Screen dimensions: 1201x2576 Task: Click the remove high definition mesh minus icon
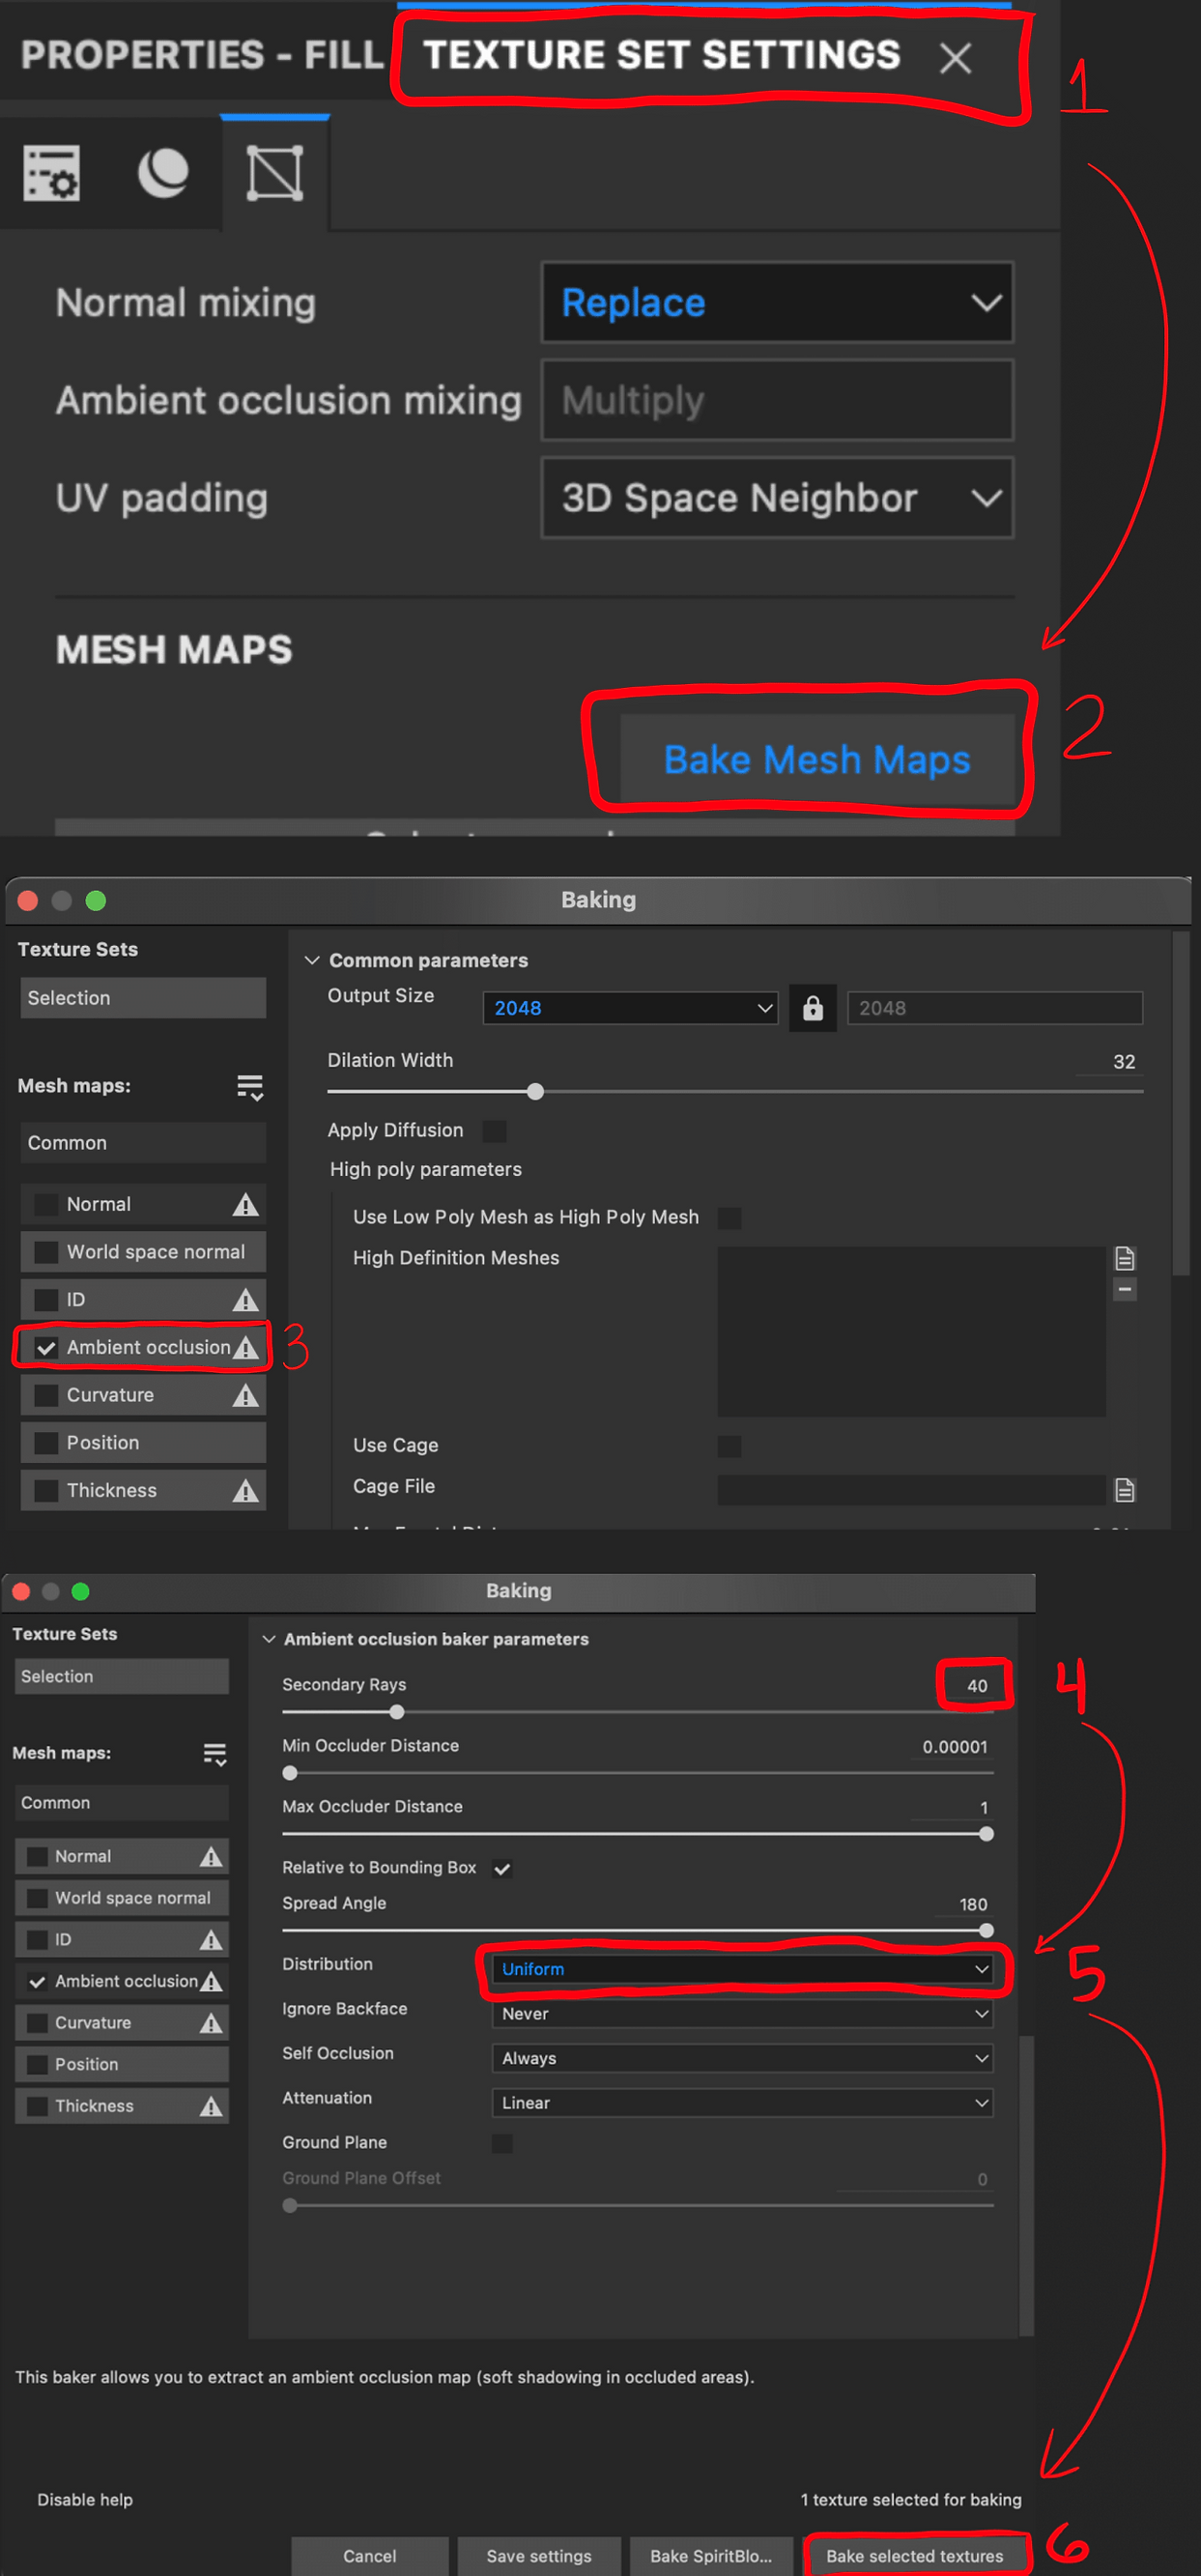pos(1124,1289)
